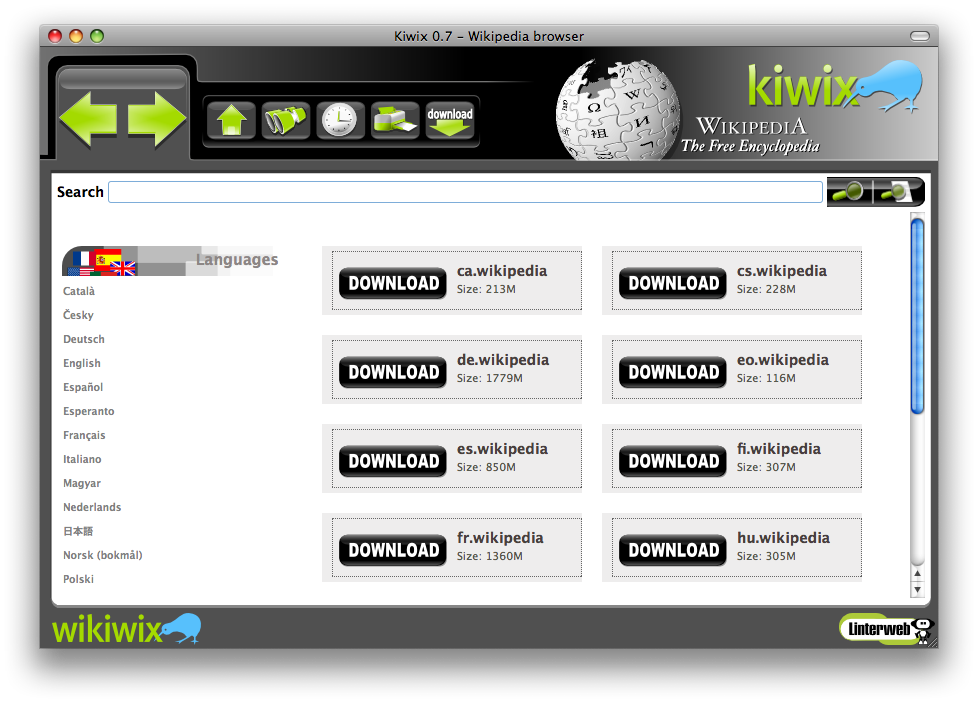Click the flags Languages banner
Screen dimensions: 978x703
click(x=170, y=261)
